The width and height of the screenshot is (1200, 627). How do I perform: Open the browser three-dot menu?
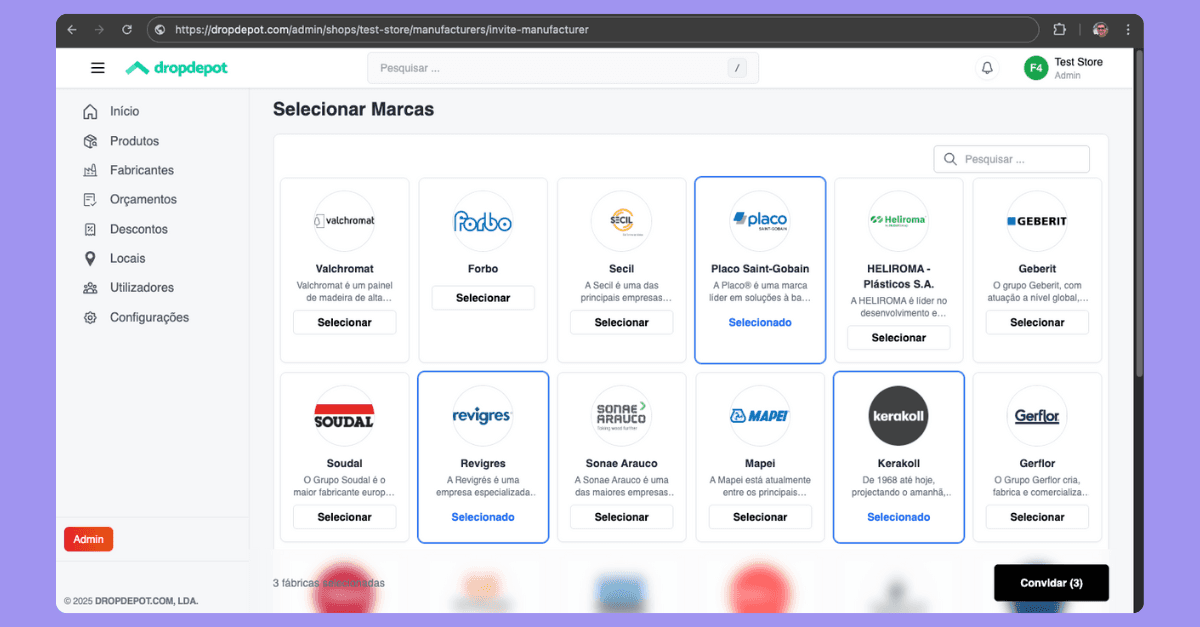pos(1128,29)
